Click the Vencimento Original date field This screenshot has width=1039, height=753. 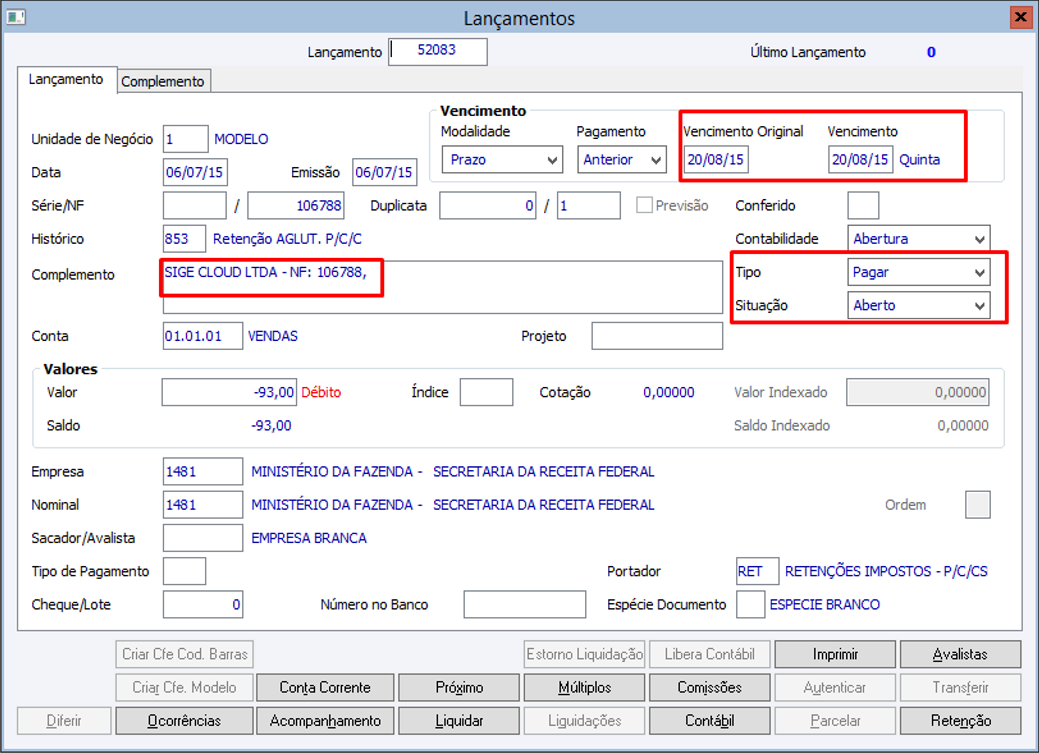click(x=716, y=160)
